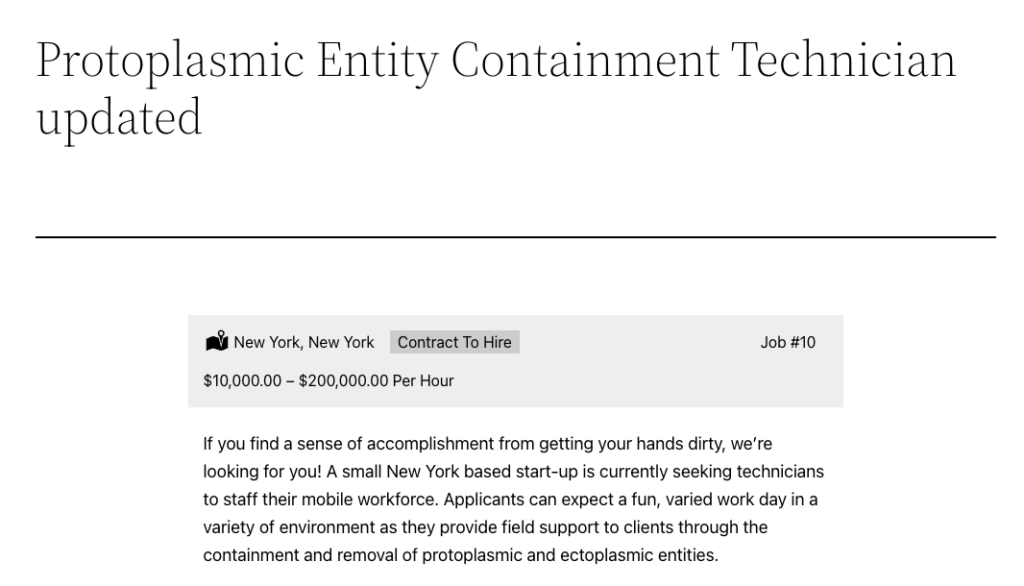Click the word updated in the title
Image resolution: width=1024 pixels, height=586 pixels.
click(119, 118)
